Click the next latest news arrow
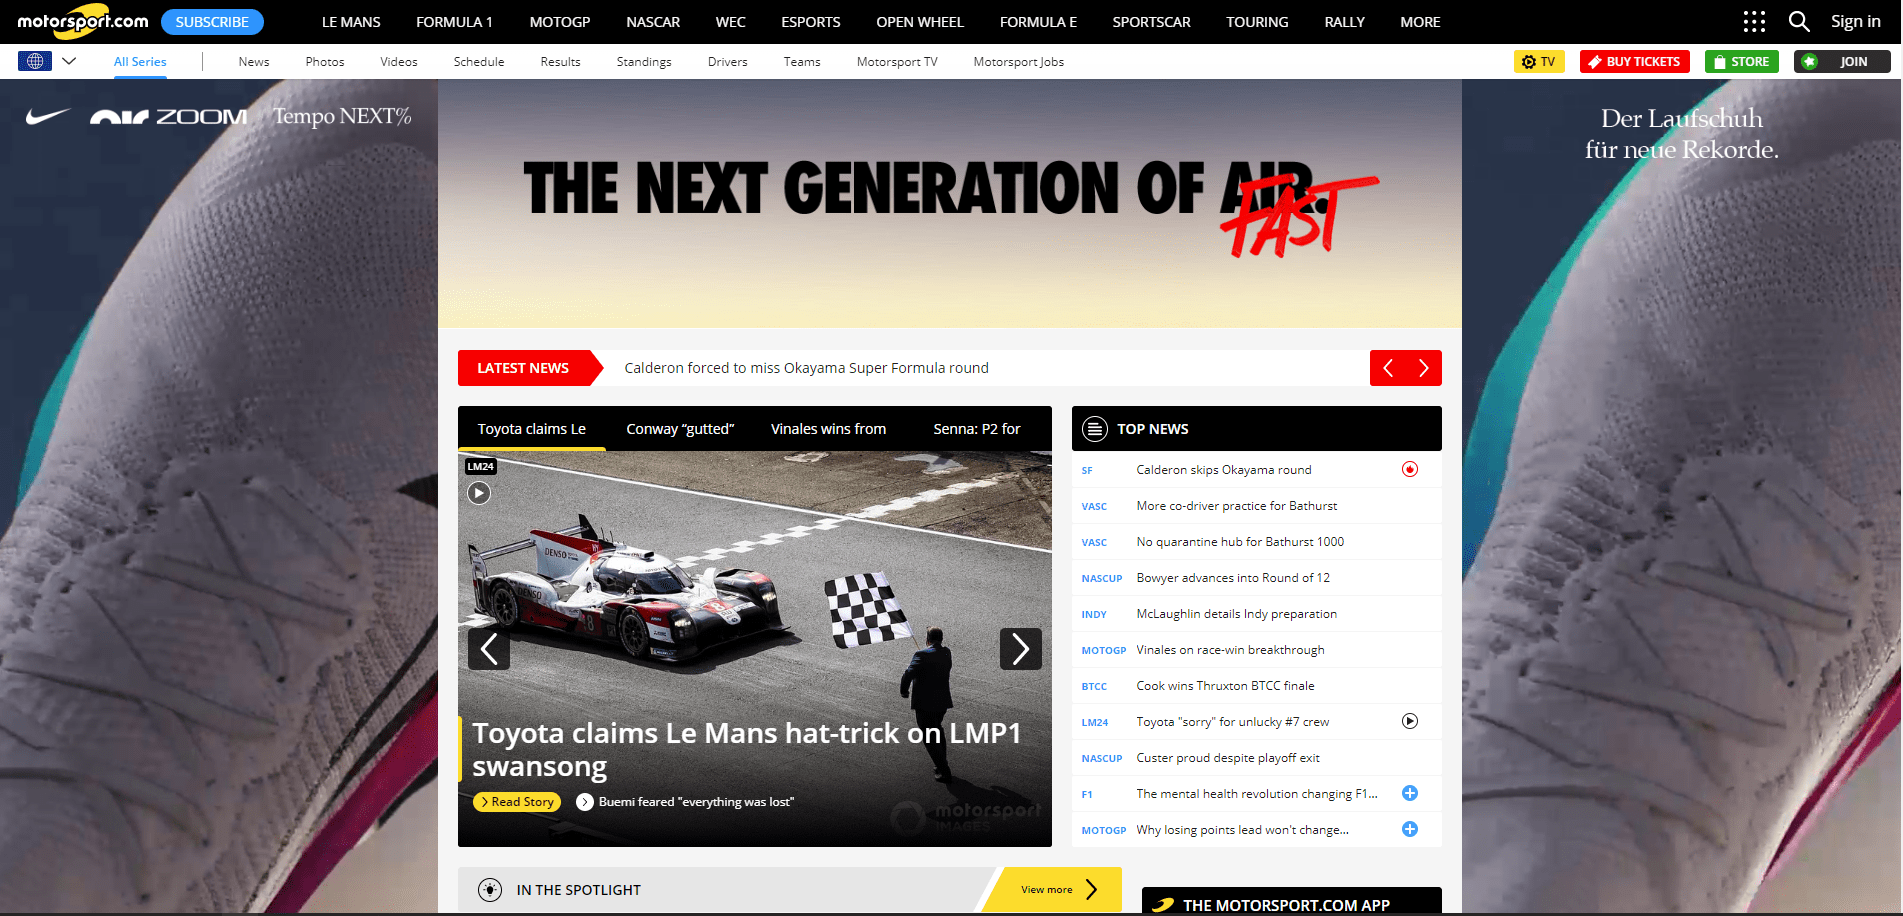The height and width of the screenshot is (916, 1903). pyautogui.click(x=1424, y=368)
